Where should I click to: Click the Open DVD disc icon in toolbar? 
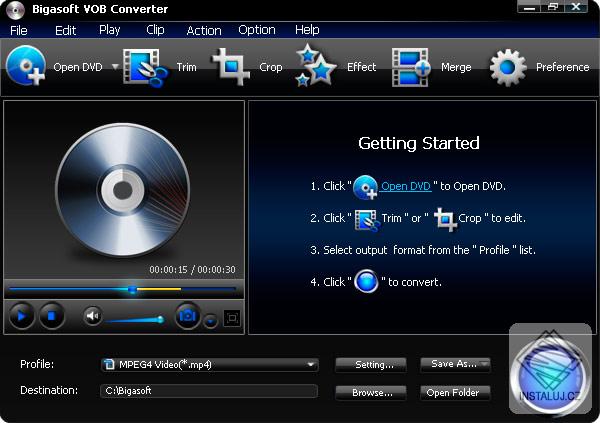click(x=26, y=65)
